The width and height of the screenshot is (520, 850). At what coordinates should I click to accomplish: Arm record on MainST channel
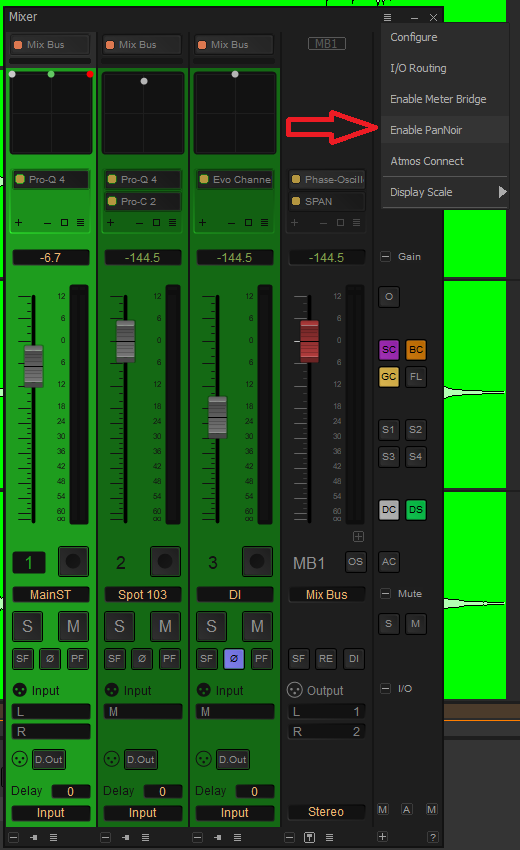73,562
